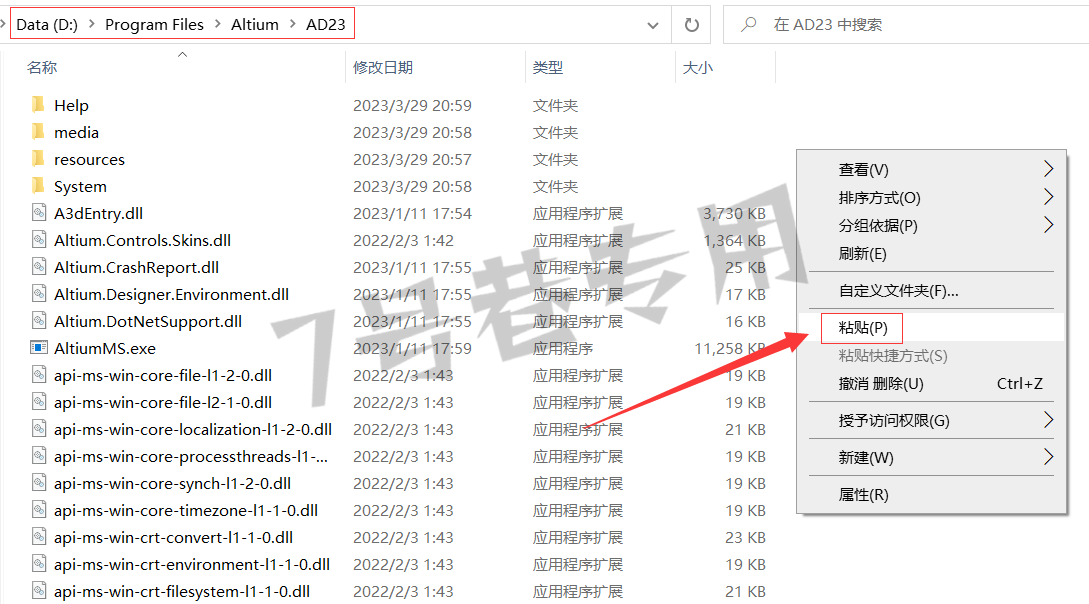The height and width of the screenshot is (604, 1089).
Task: Choose 粘贴(P) from the context menu
Action: click(931, 328)
